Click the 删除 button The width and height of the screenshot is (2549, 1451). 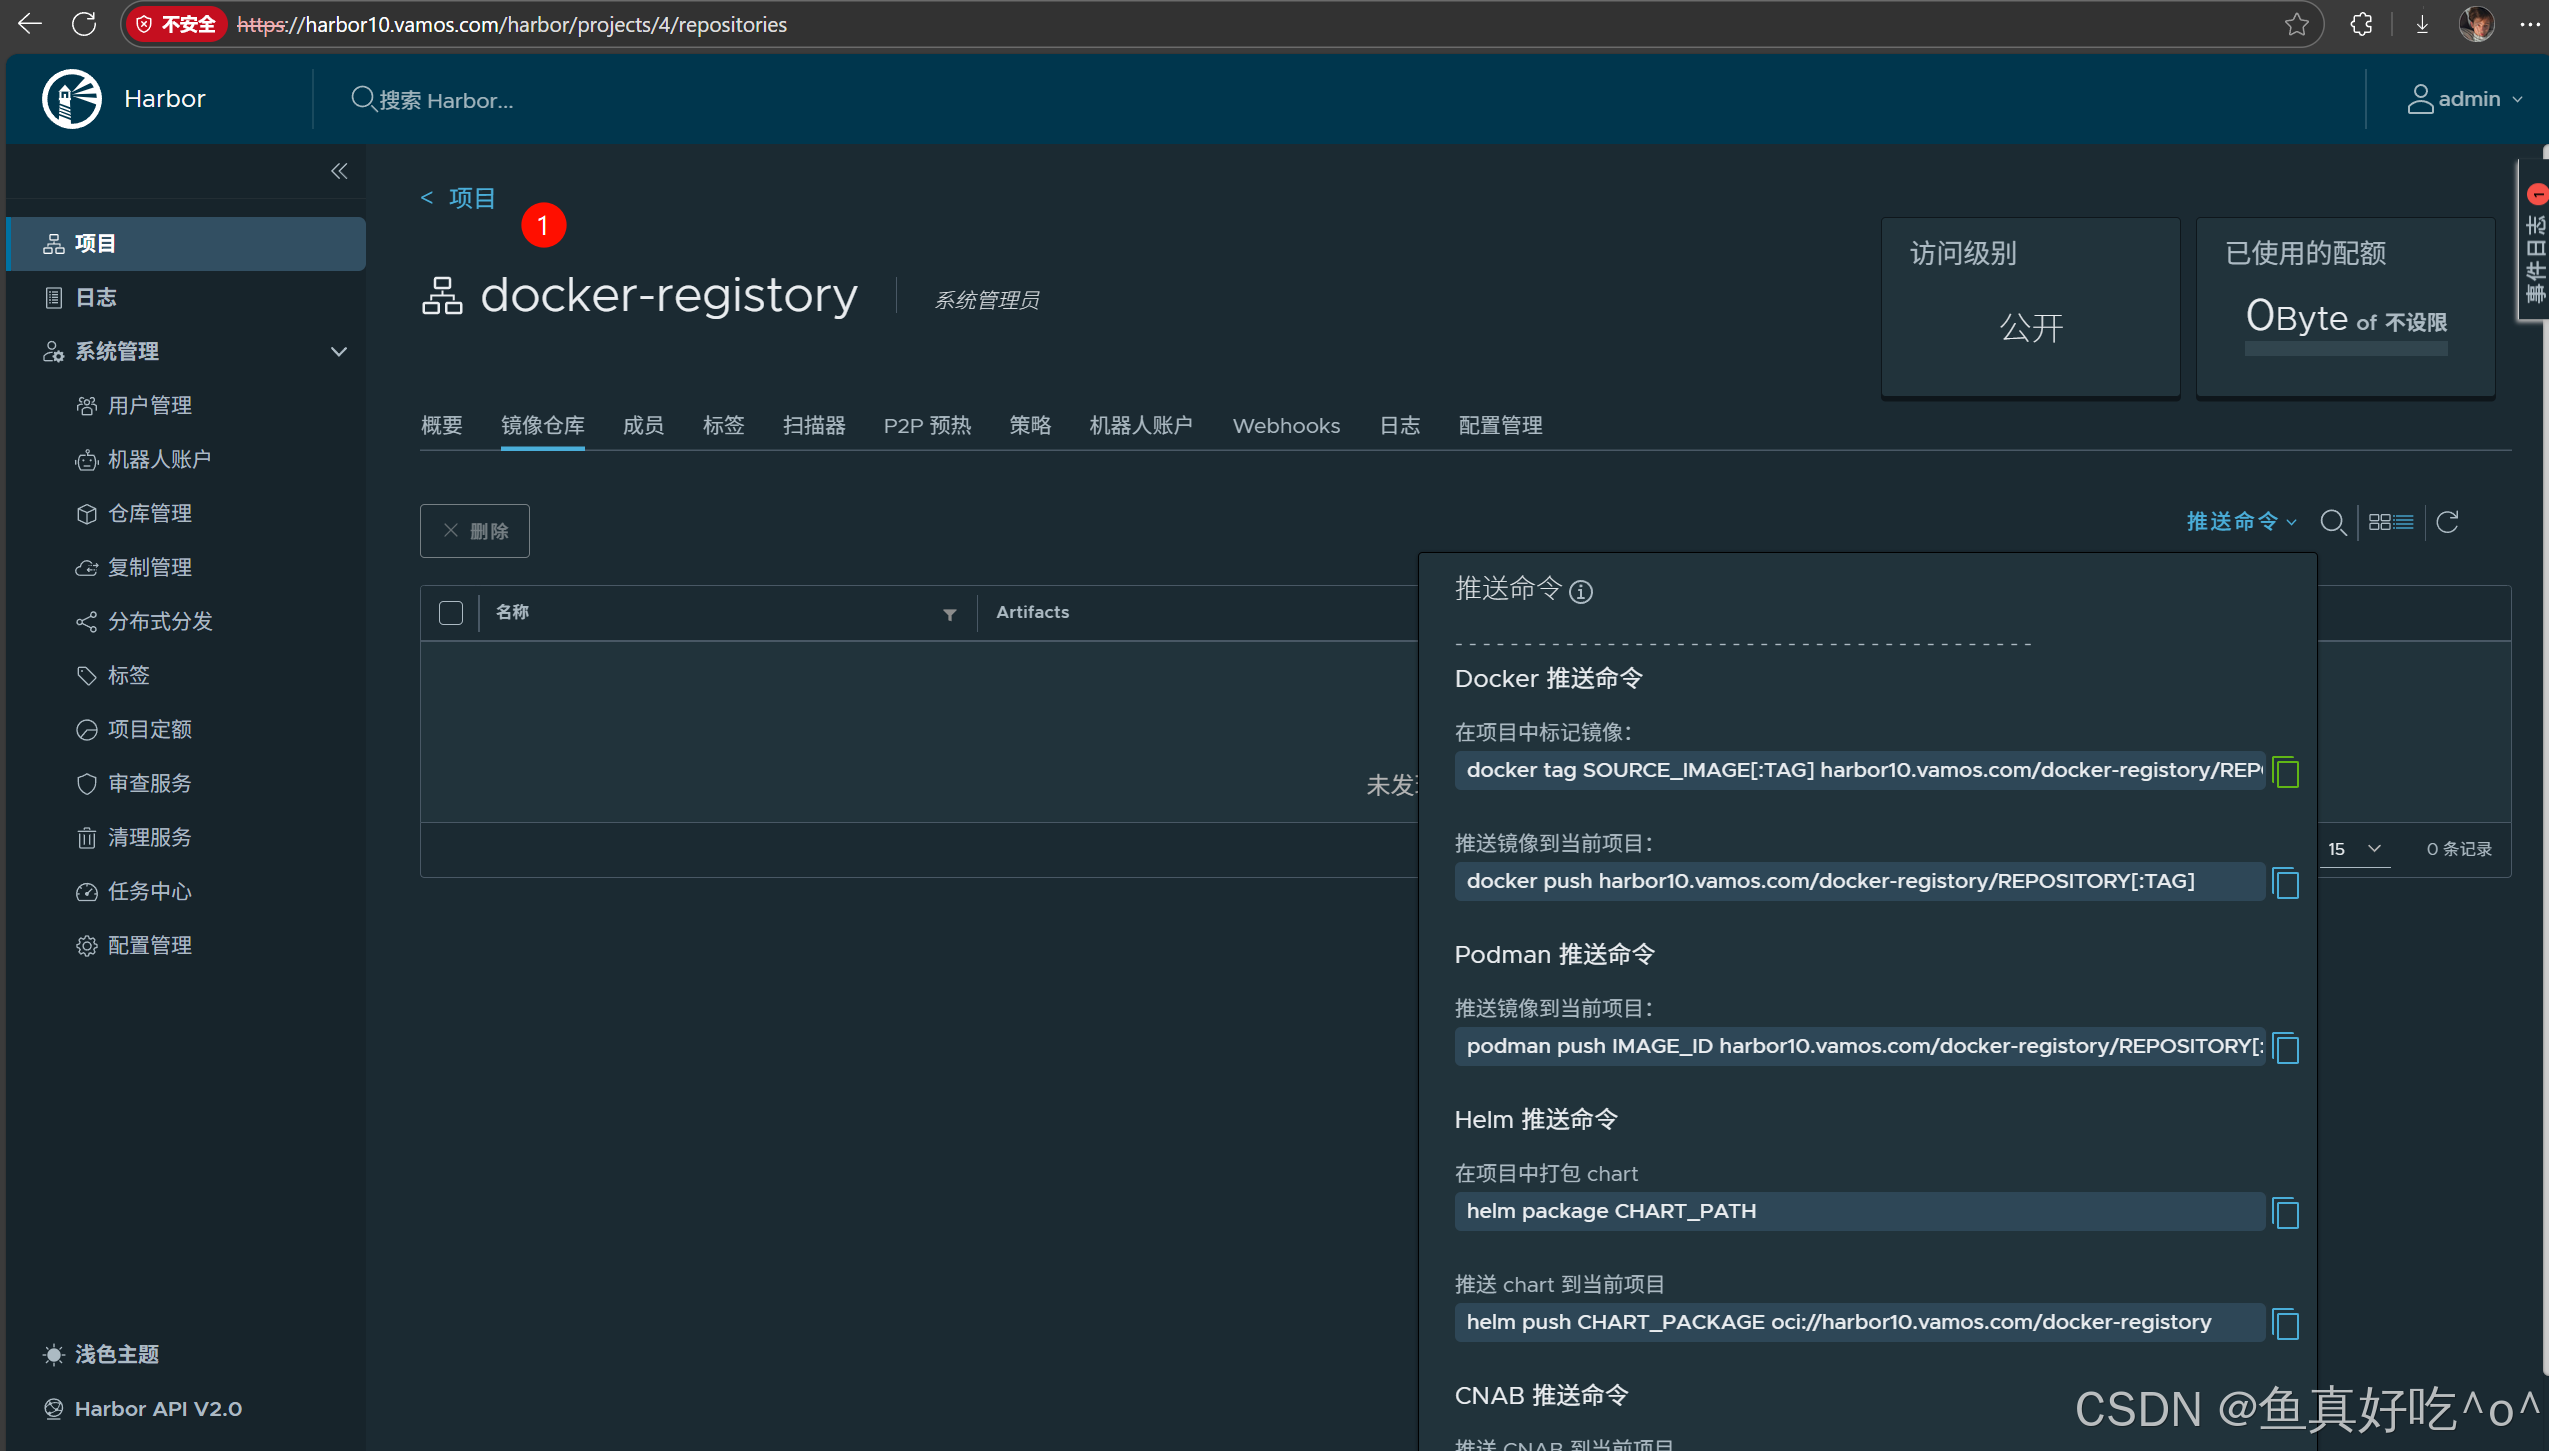[x=475, y=531]
